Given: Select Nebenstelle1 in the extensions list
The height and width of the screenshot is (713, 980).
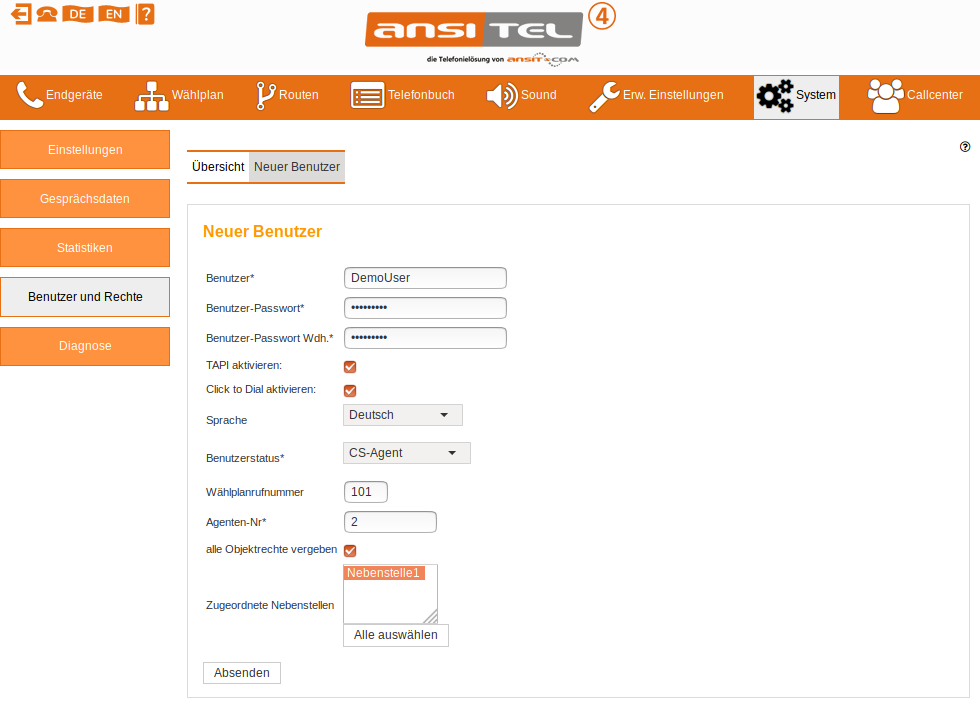Looking at the screenshot, I should 383,573.
